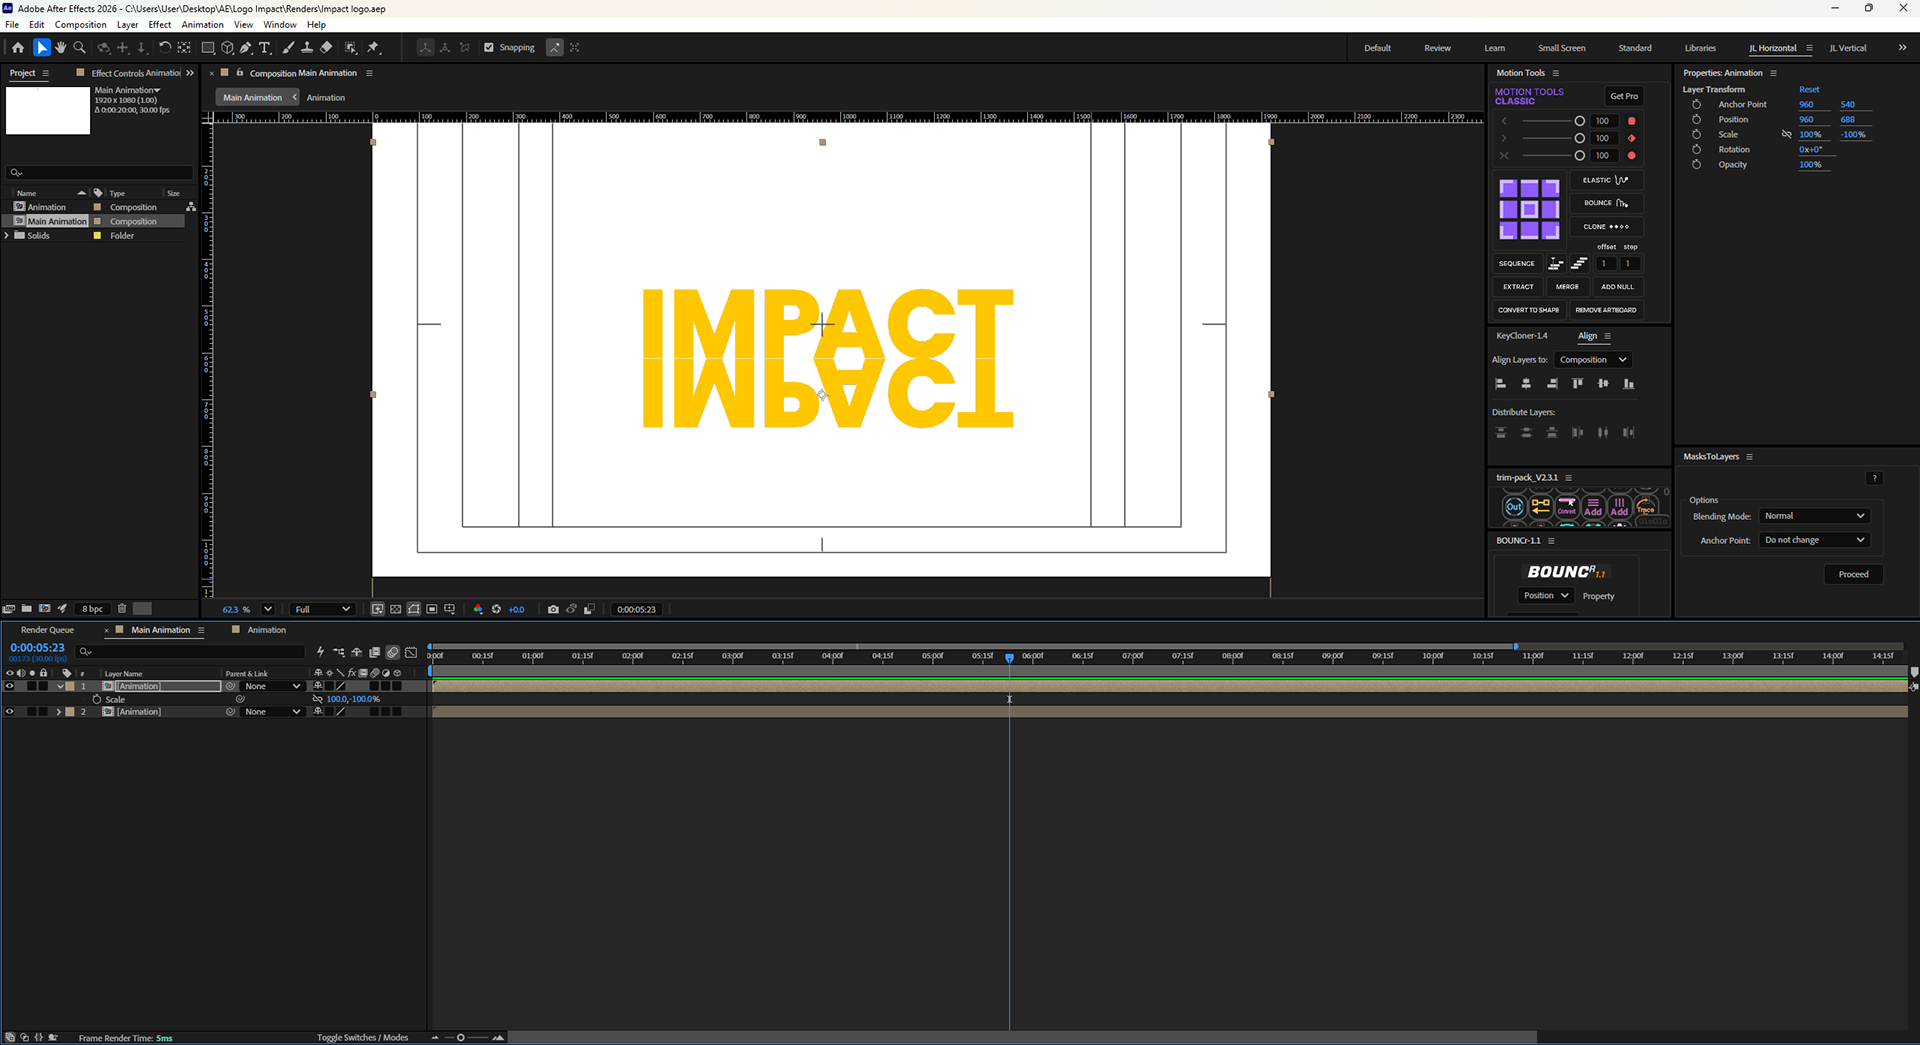Click the Align Bottom icon in Align panel
The height and width of the screenshot is (1045, 1920).
click(1629, 384)
